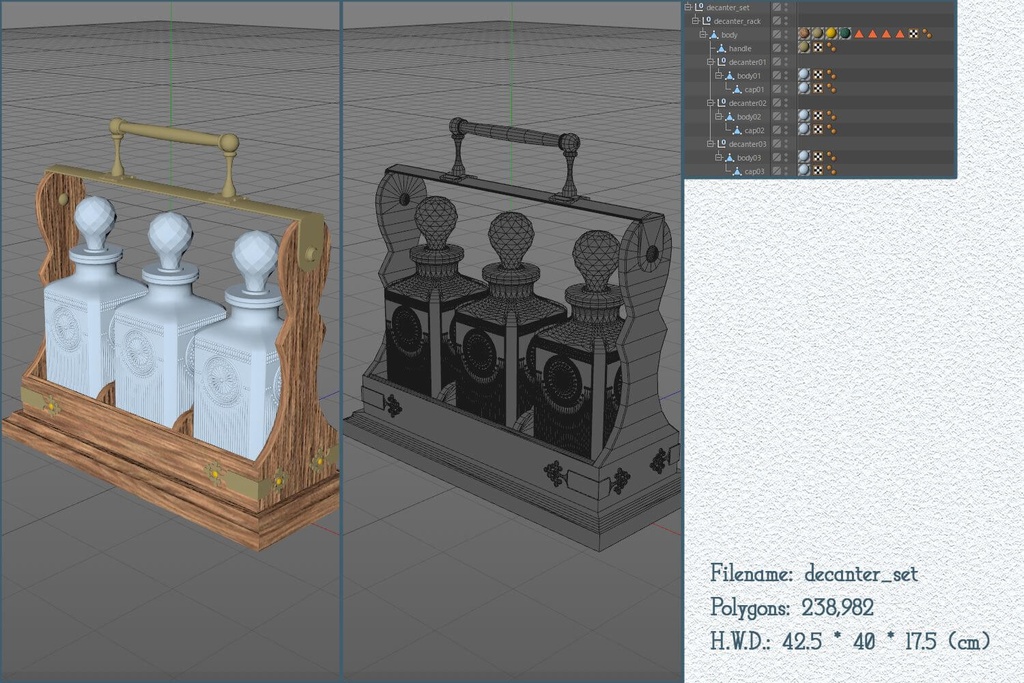Toggle visibility dots for body01
Viewport: 1024px width, 683px height.
click(786, 75)
